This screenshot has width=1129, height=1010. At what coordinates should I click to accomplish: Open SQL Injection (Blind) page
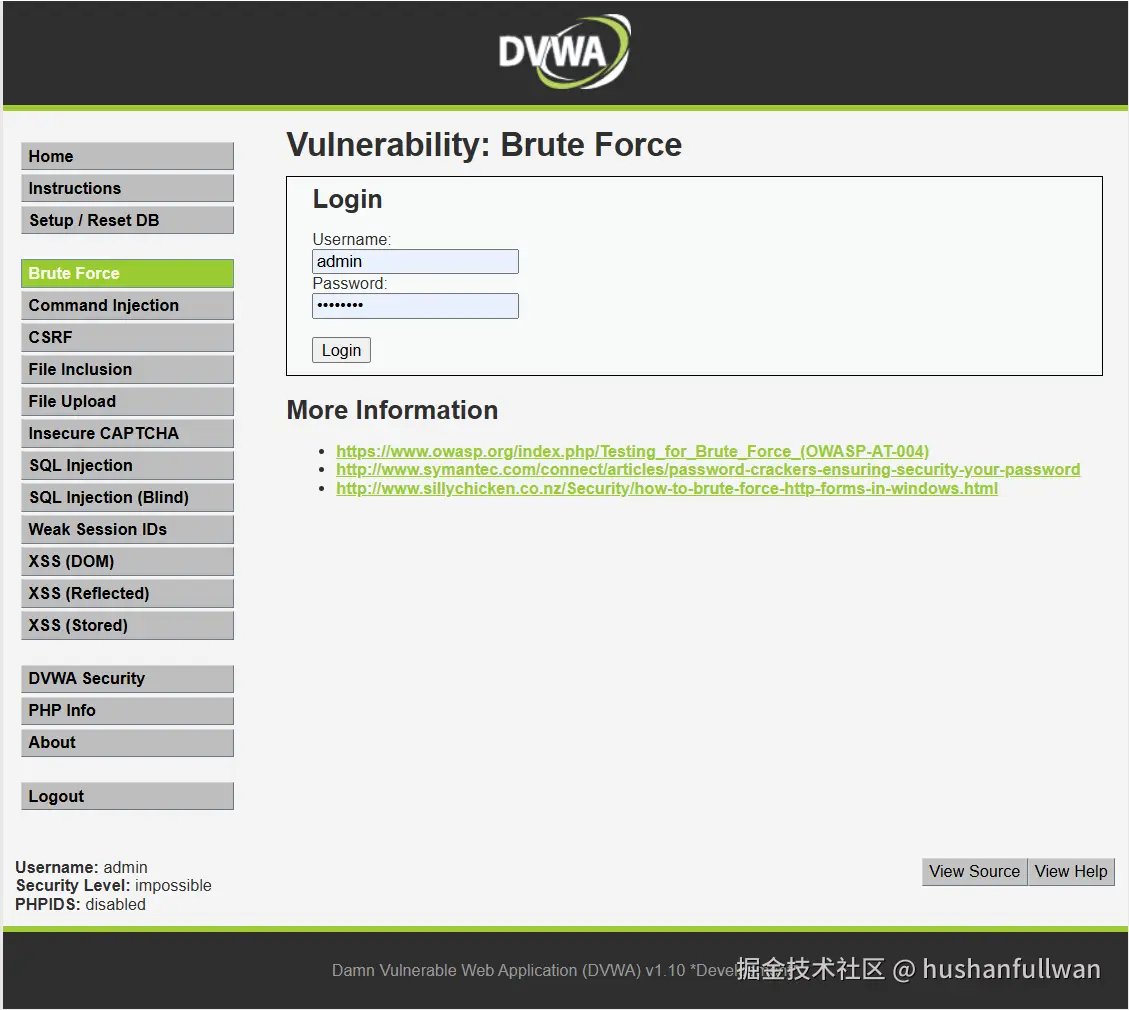tap(127, 497)
